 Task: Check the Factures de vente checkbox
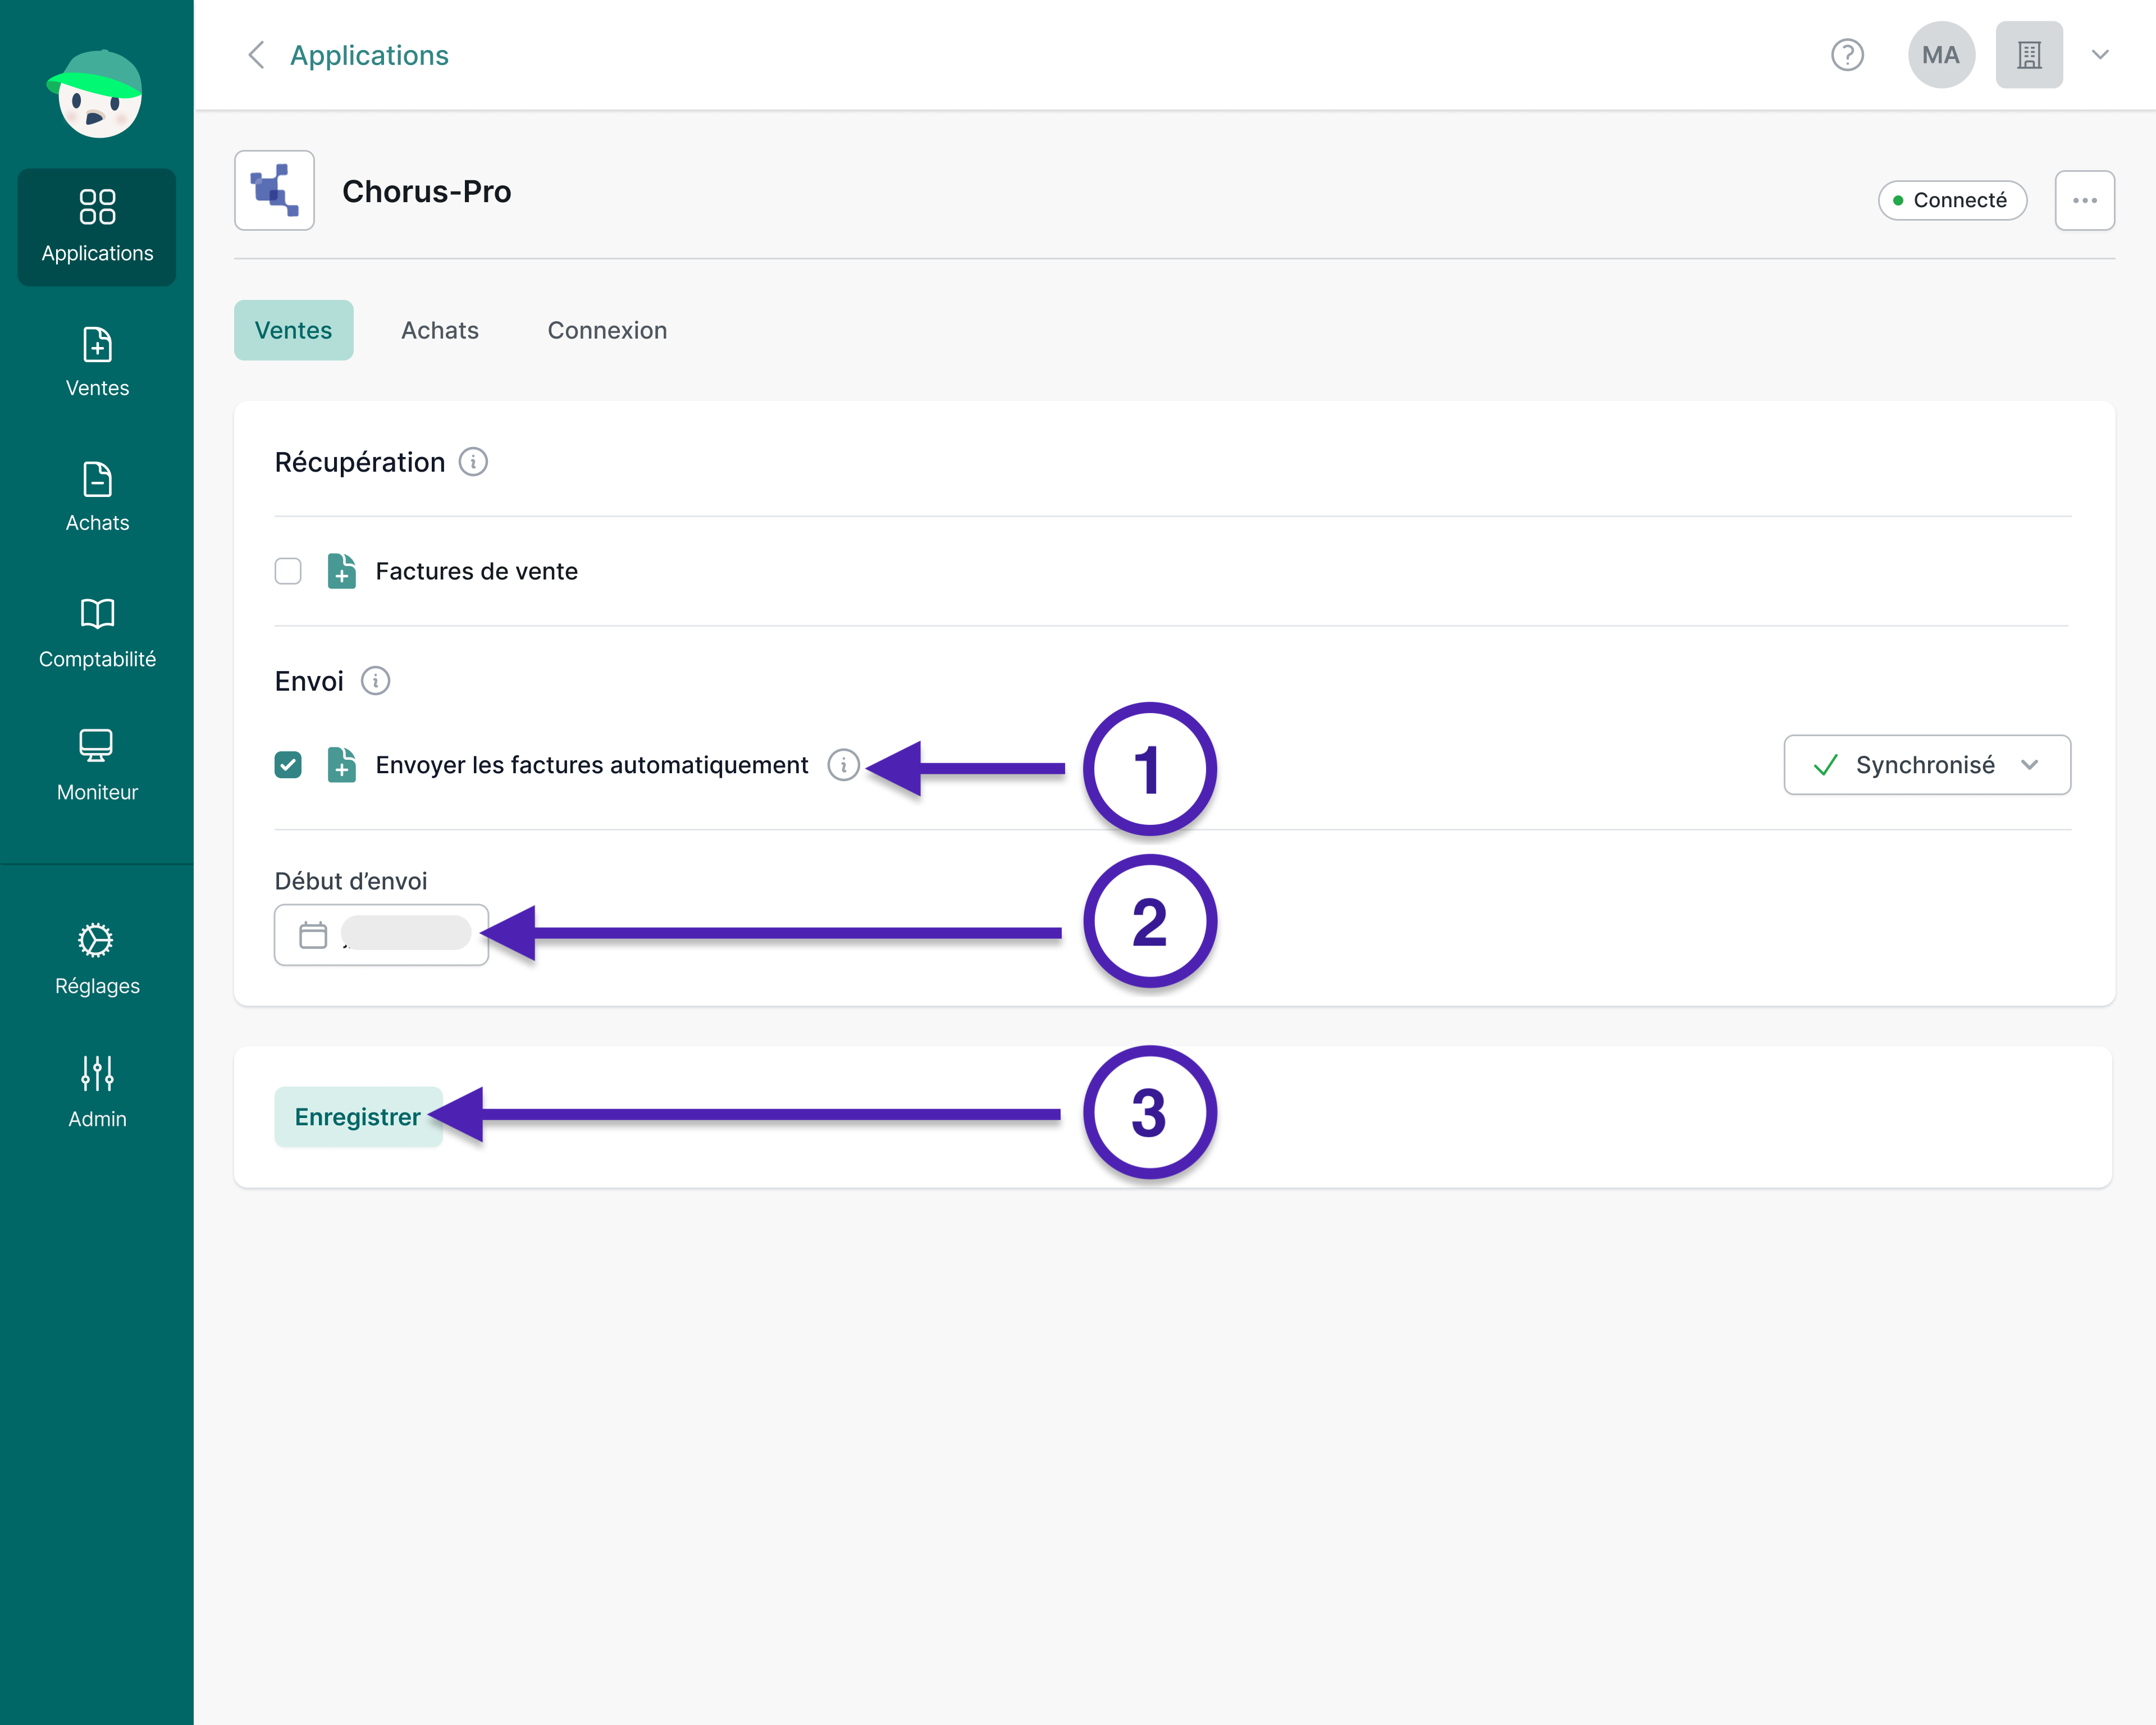(x=288, y=571)
